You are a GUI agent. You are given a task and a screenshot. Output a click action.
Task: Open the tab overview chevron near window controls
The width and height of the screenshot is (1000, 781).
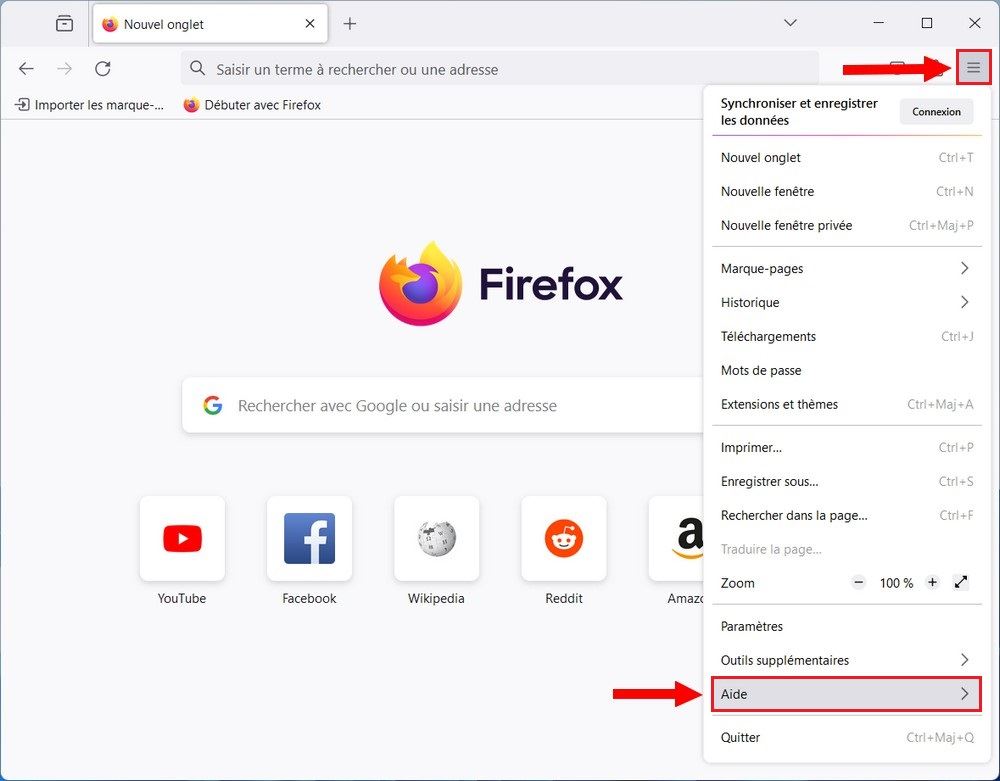790,22
